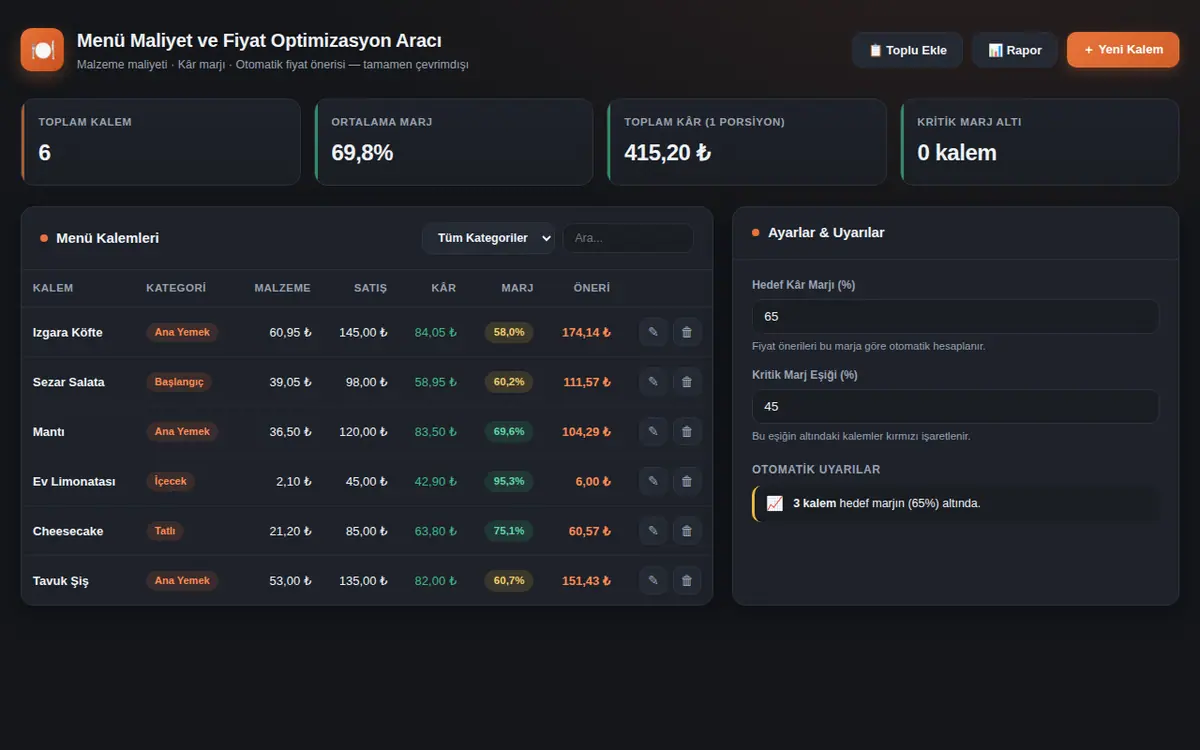Click the Ana Yemek tag for Izgara Köfte
1200x750 pixels.
(x=182, y=332)
